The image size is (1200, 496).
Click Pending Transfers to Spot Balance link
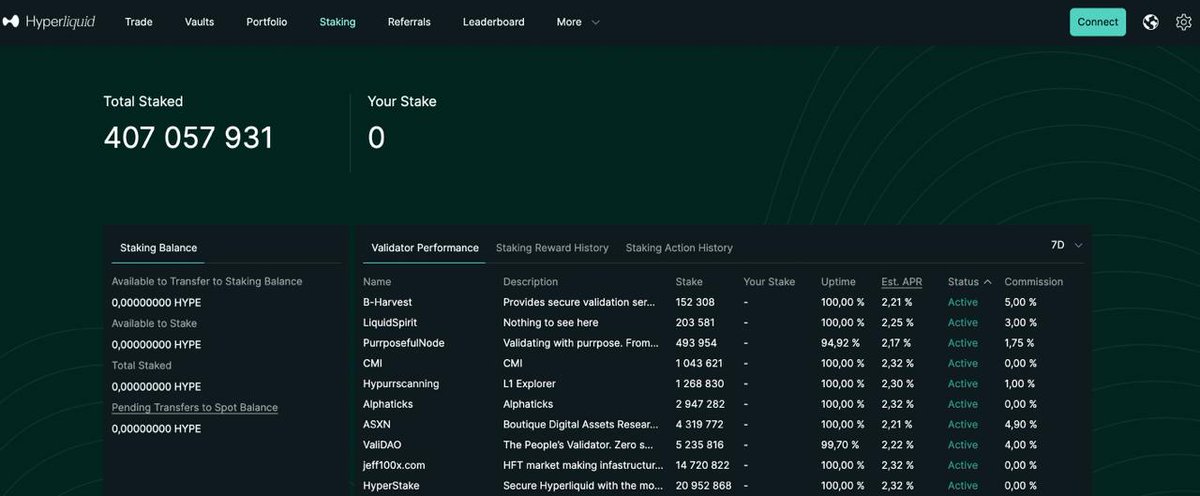point(195,408)
